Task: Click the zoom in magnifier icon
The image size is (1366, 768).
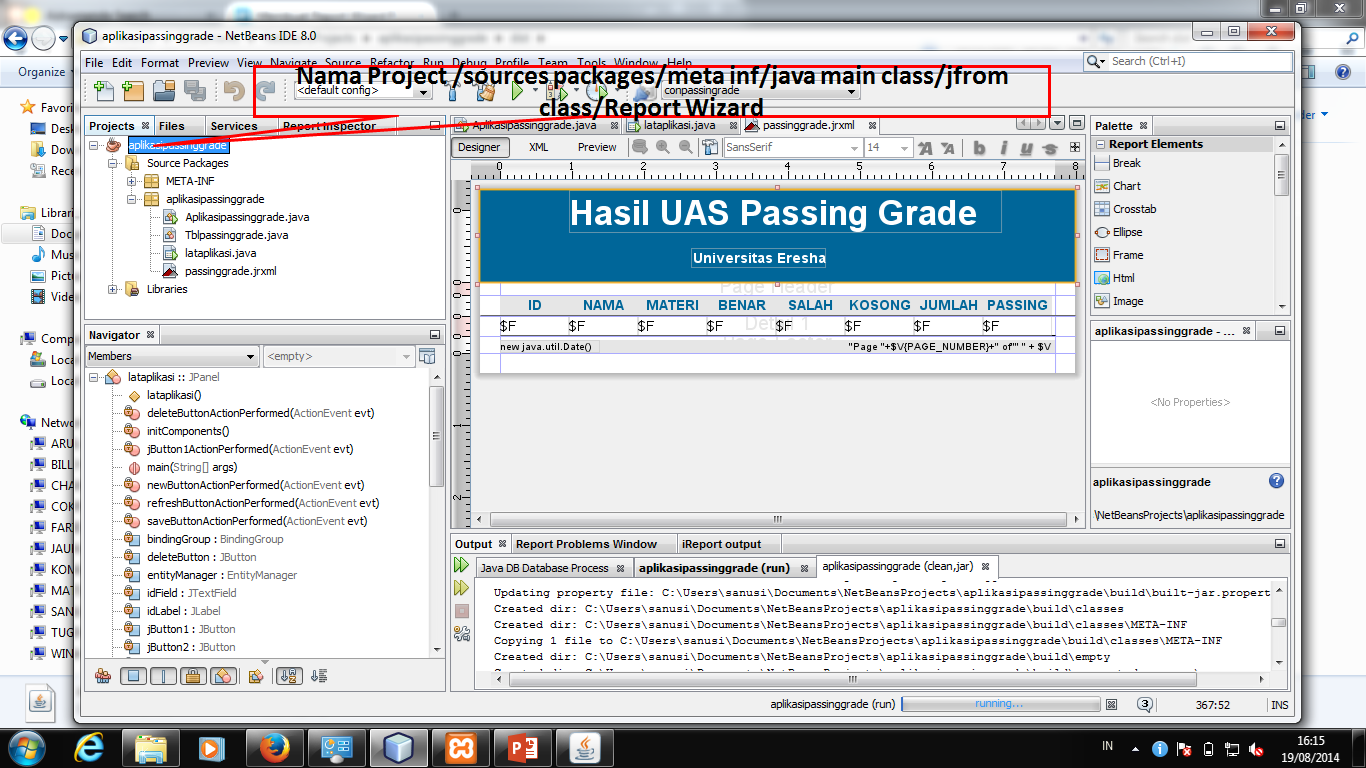Action: [x=662, y=147]
